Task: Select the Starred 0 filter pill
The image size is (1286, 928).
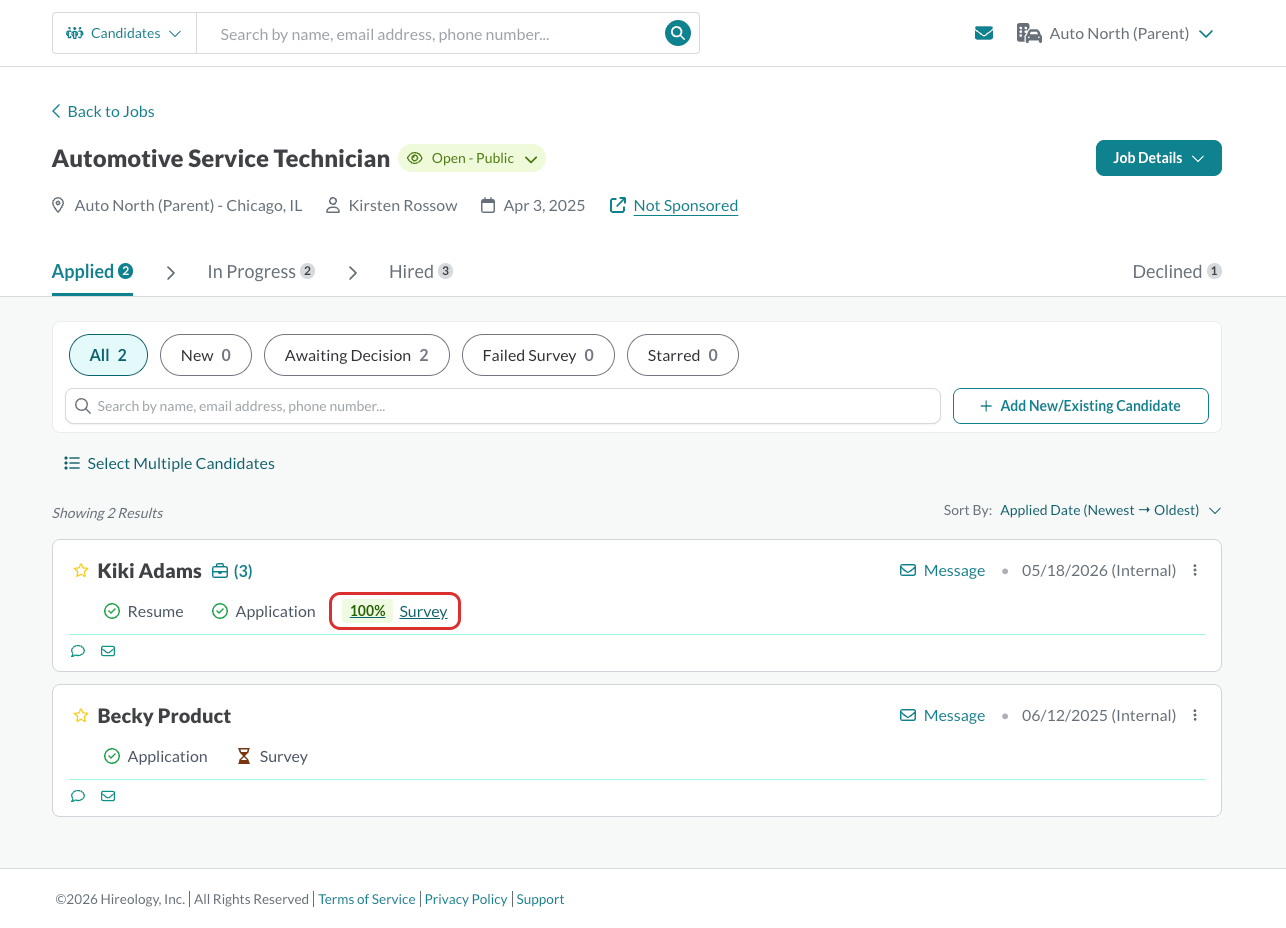Action: click(x=683, y=355)
